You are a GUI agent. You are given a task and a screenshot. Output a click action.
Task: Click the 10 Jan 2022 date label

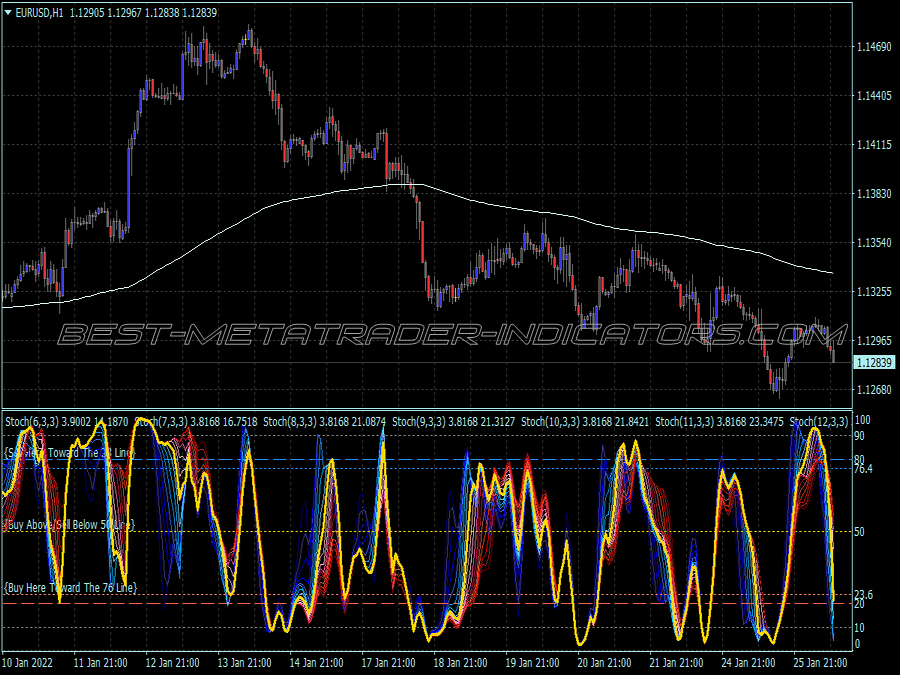[x=28, y=662]
